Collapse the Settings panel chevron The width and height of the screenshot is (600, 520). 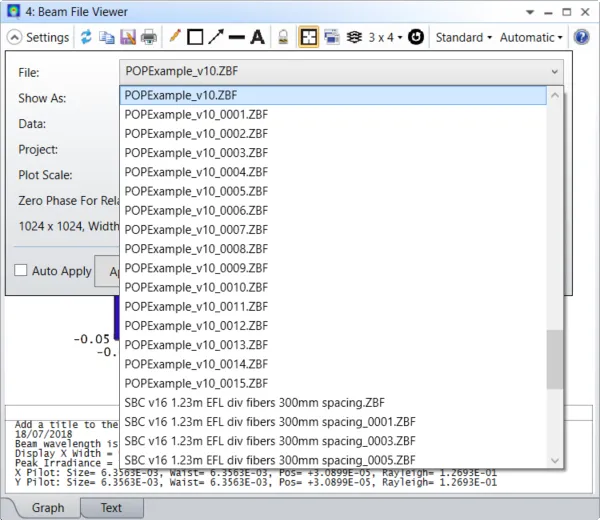[14, 37]
